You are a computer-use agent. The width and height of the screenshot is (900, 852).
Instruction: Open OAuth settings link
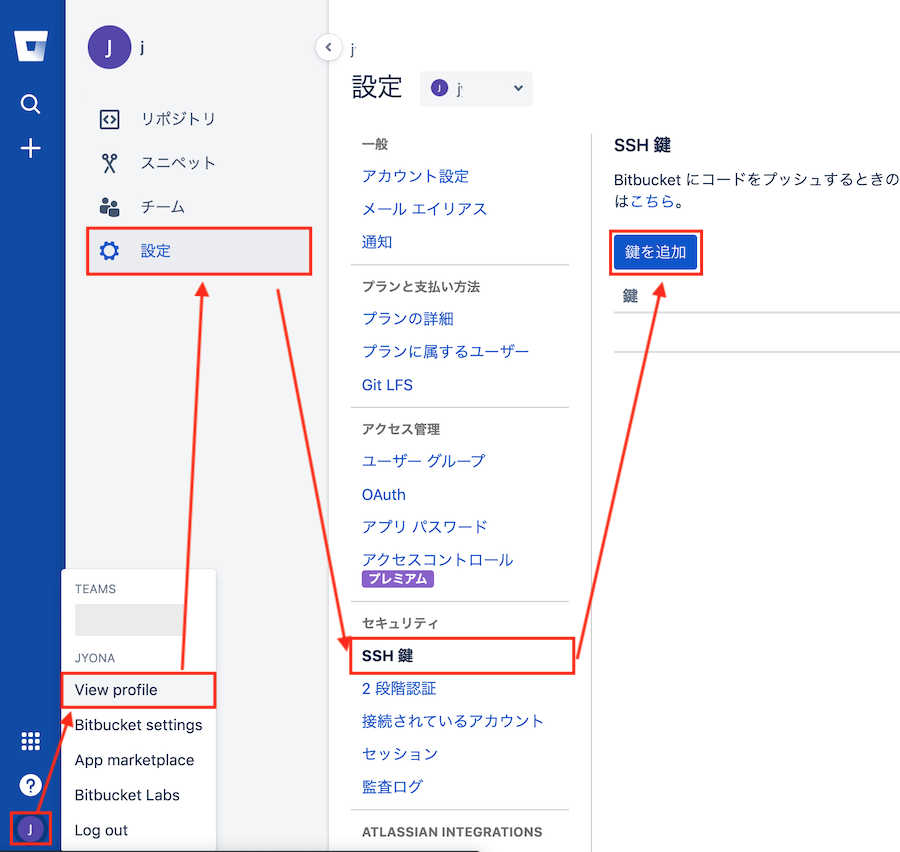[x=384, y=494]
